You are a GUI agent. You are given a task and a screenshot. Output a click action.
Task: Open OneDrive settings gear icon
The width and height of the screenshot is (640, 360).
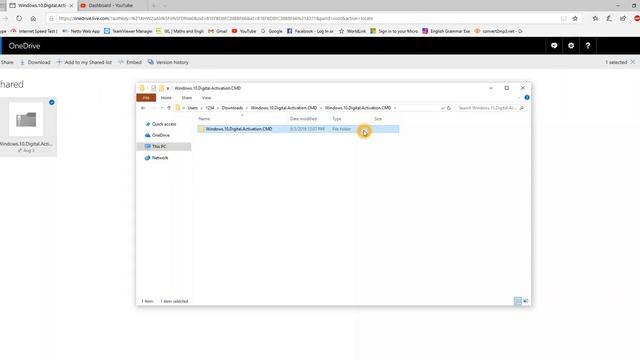tap(571, 46)
